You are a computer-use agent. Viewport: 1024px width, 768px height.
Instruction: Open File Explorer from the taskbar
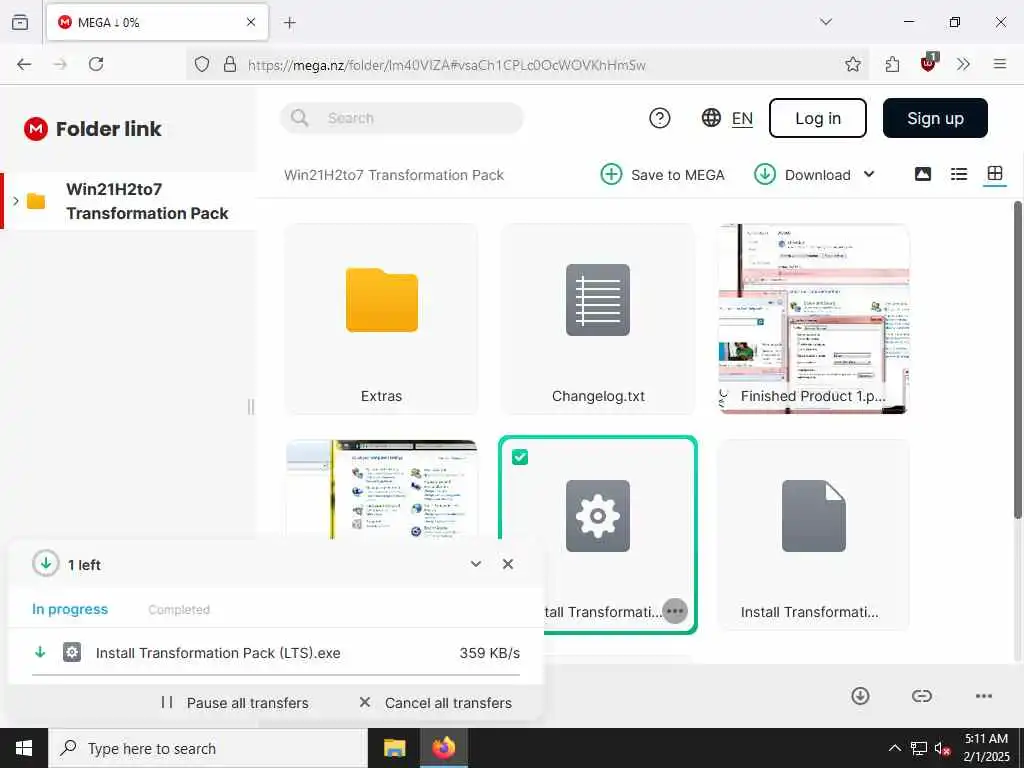(x=394, y=748)
